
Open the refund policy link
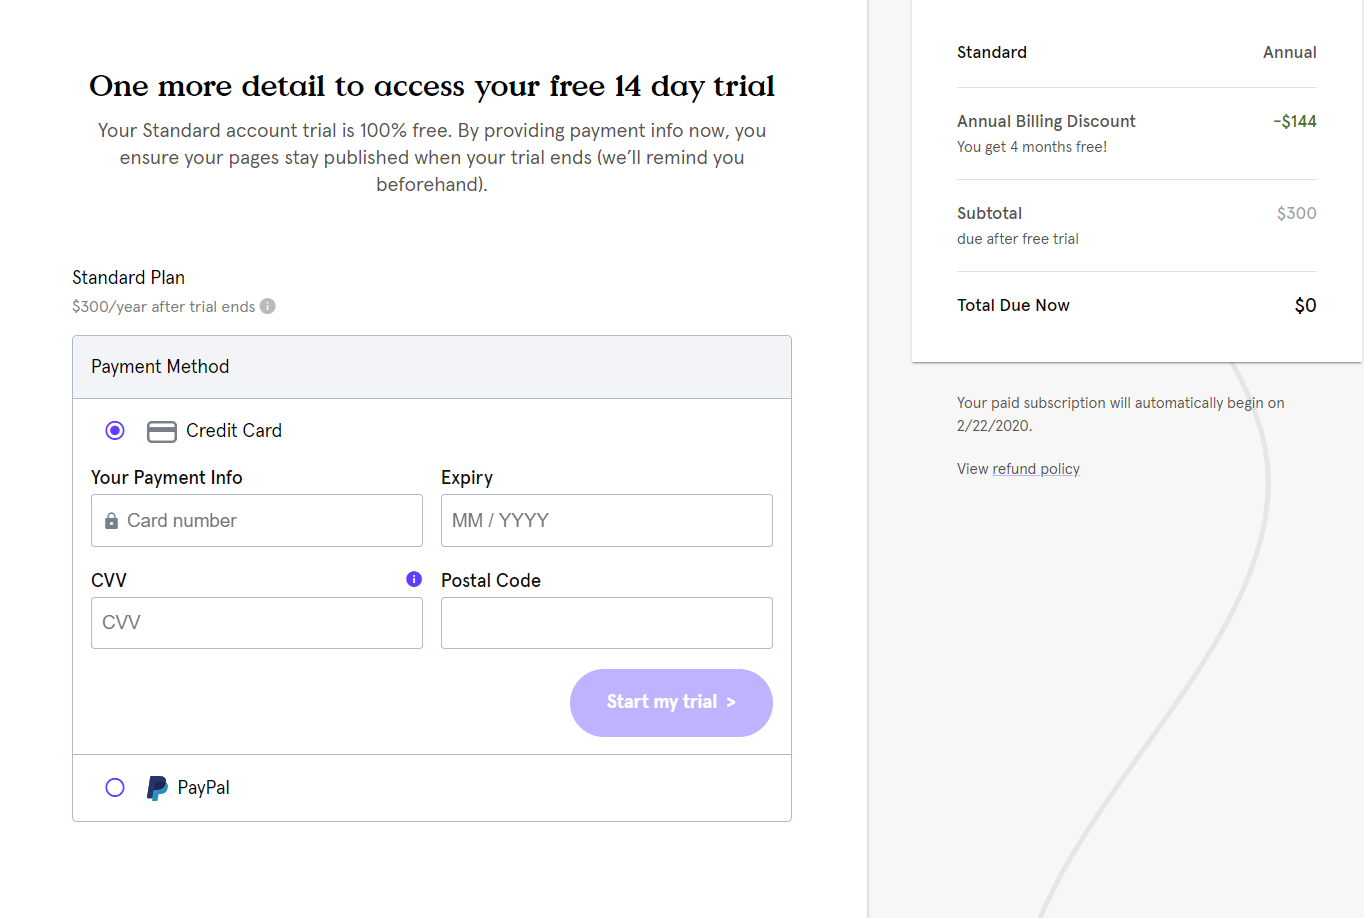[1035, 469]
